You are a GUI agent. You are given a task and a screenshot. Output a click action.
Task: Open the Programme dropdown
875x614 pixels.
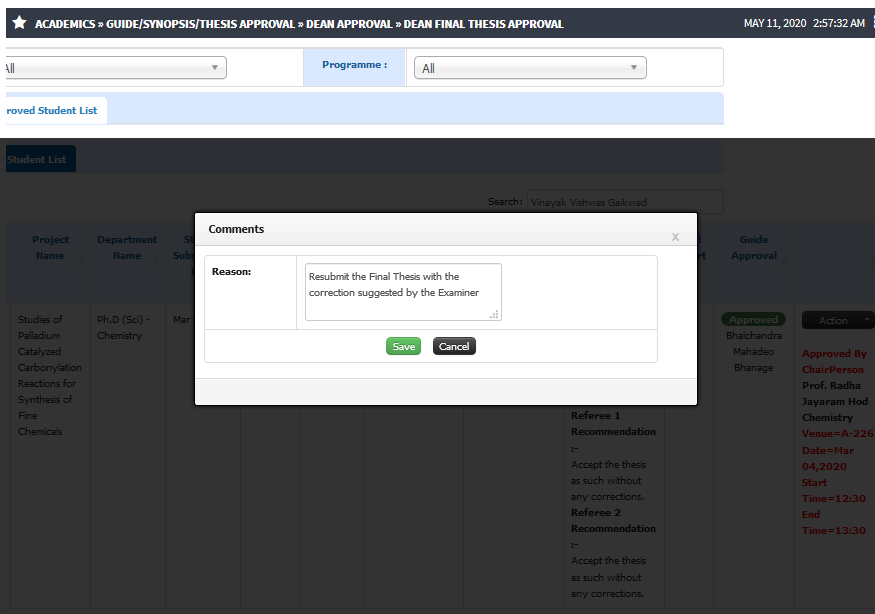[x=530, y=68]
